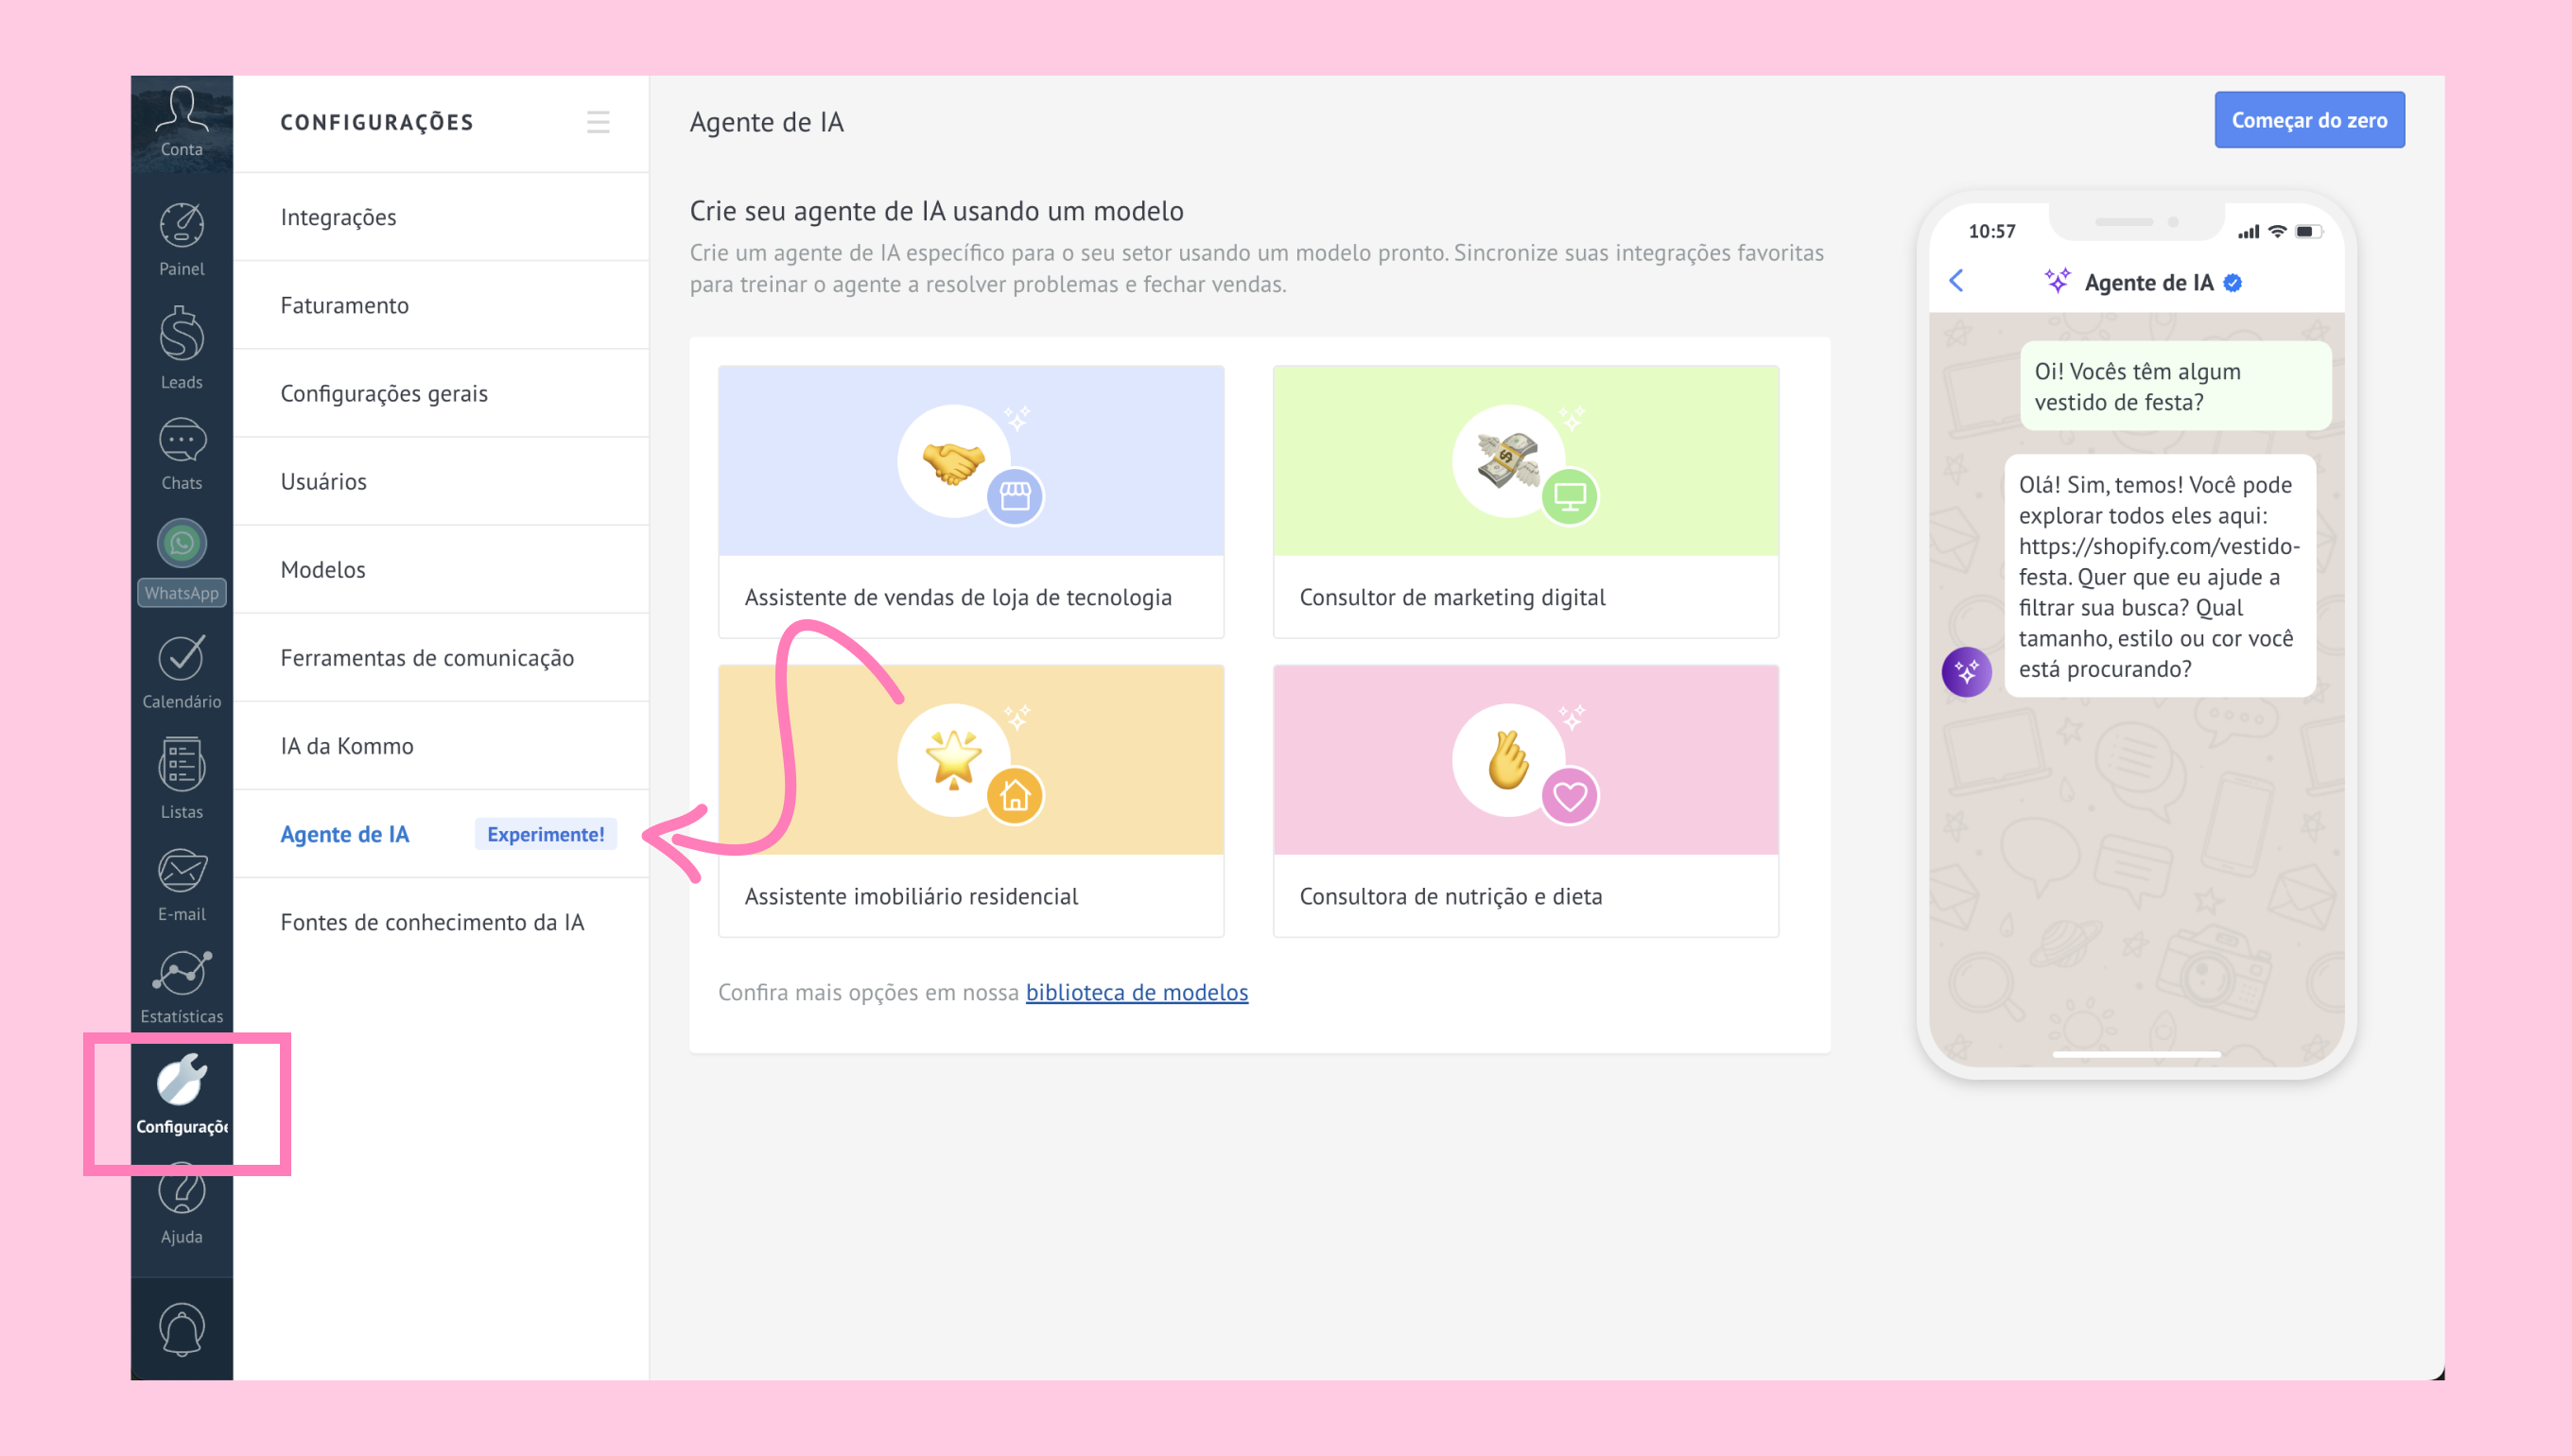This screenshot has width=2572, height=1456.
Task: Click the purple AI agent avatar in chat
Action: pos(1966,672)
